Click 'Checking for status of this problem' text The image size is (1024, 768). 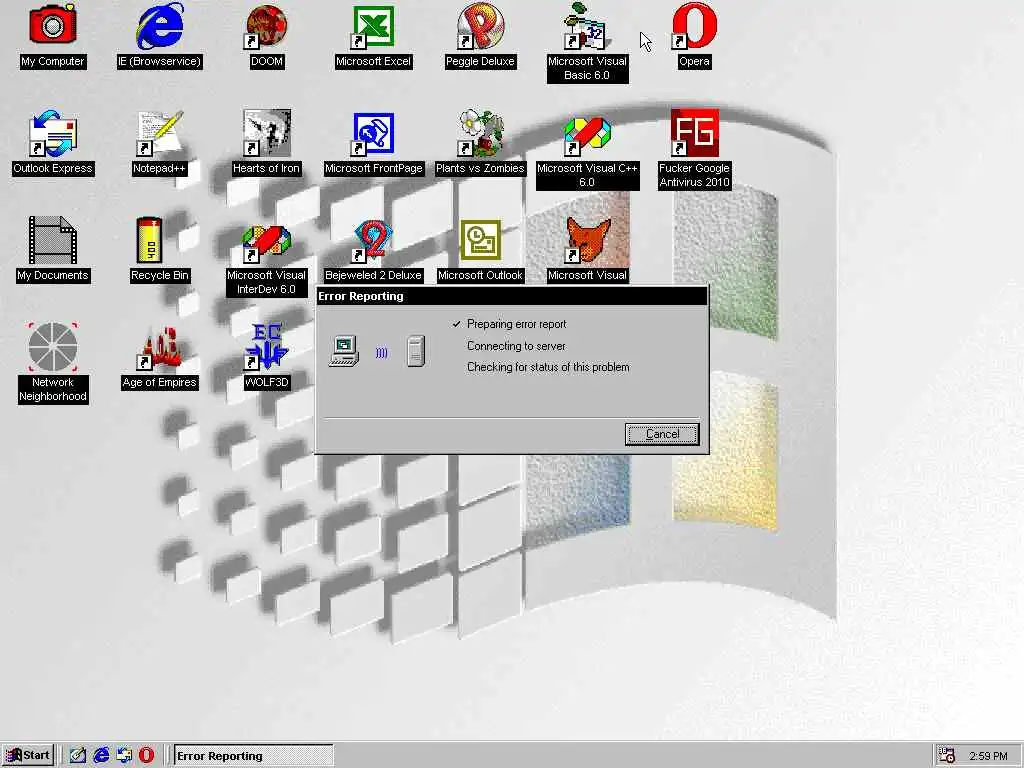(548, 367)
